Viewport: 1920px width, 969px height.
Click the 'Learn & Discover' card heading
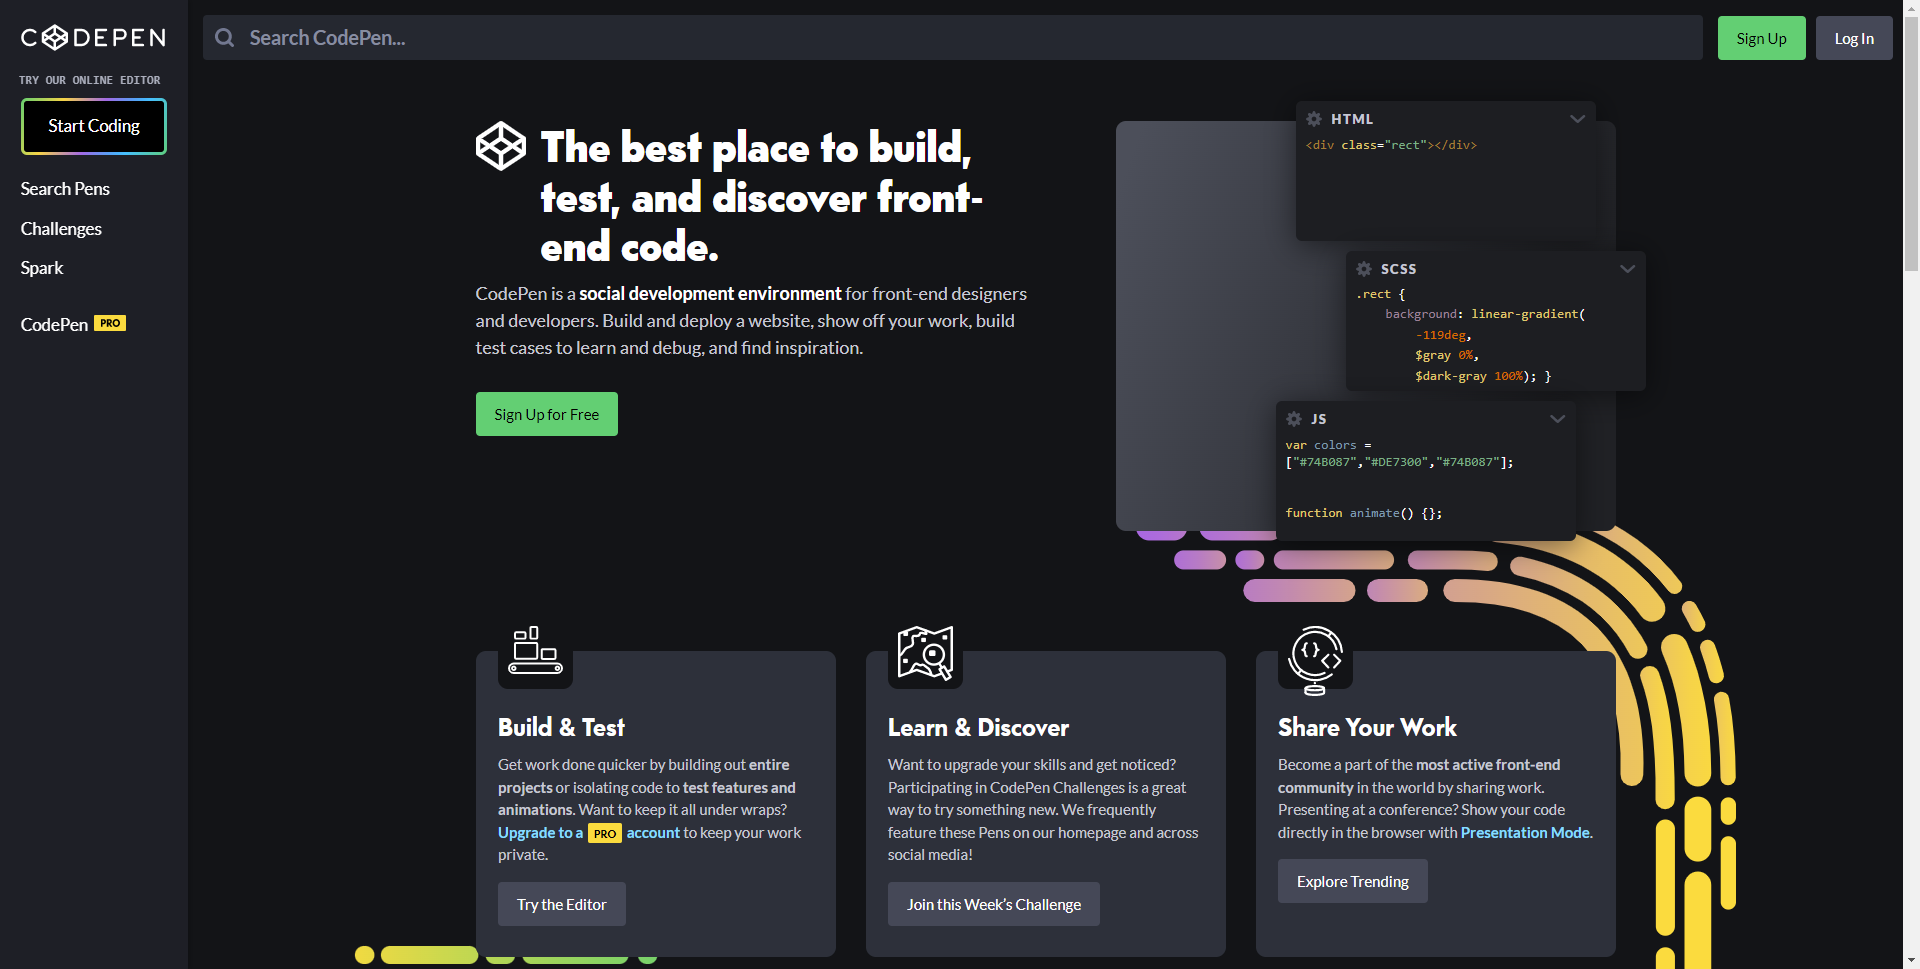(x=978, y=727)
